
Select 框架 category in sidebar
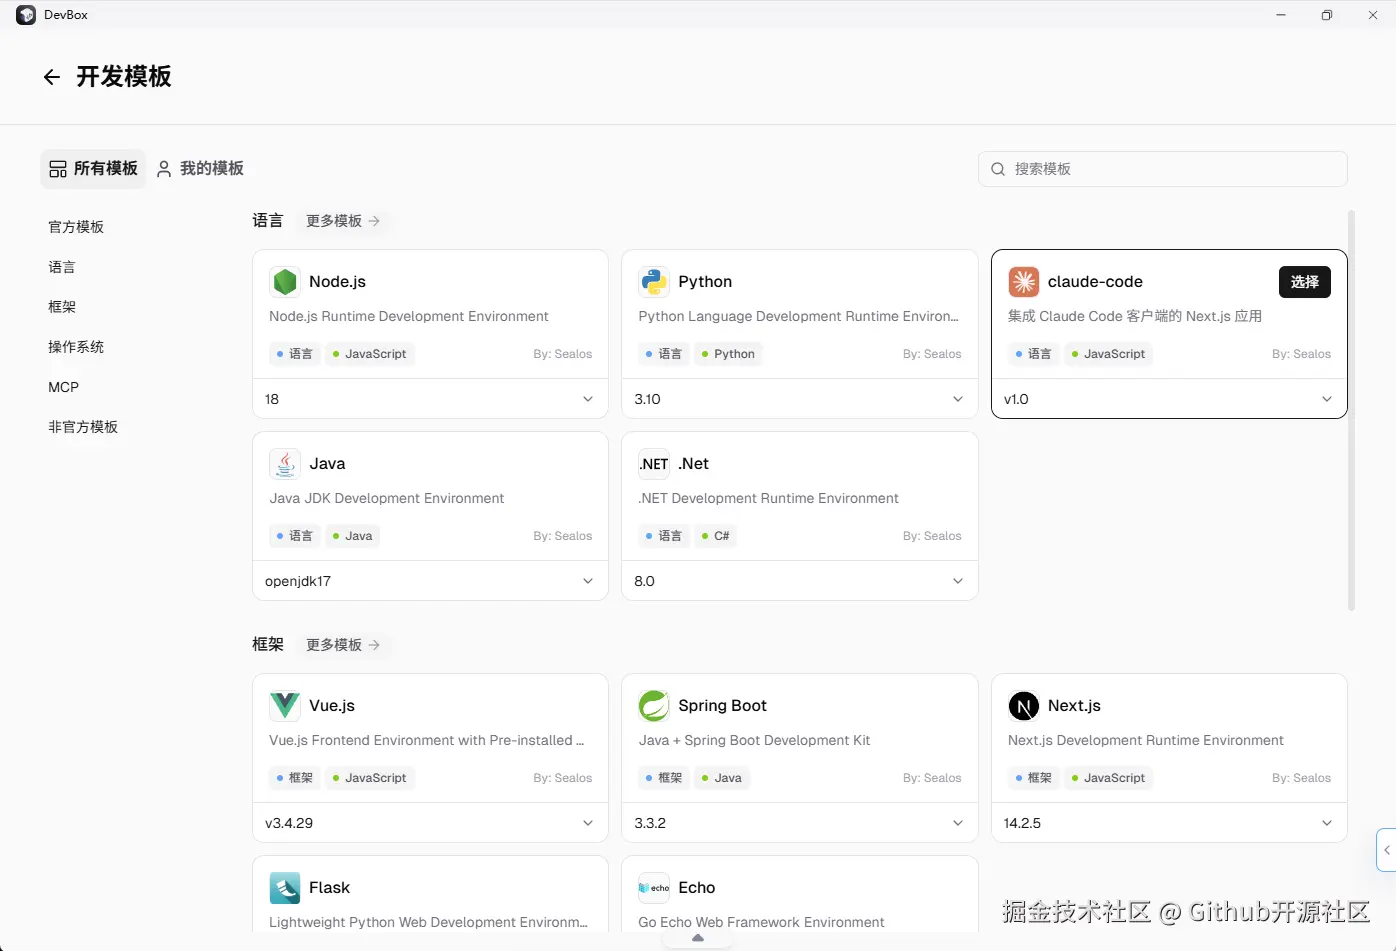coord(62,307)
